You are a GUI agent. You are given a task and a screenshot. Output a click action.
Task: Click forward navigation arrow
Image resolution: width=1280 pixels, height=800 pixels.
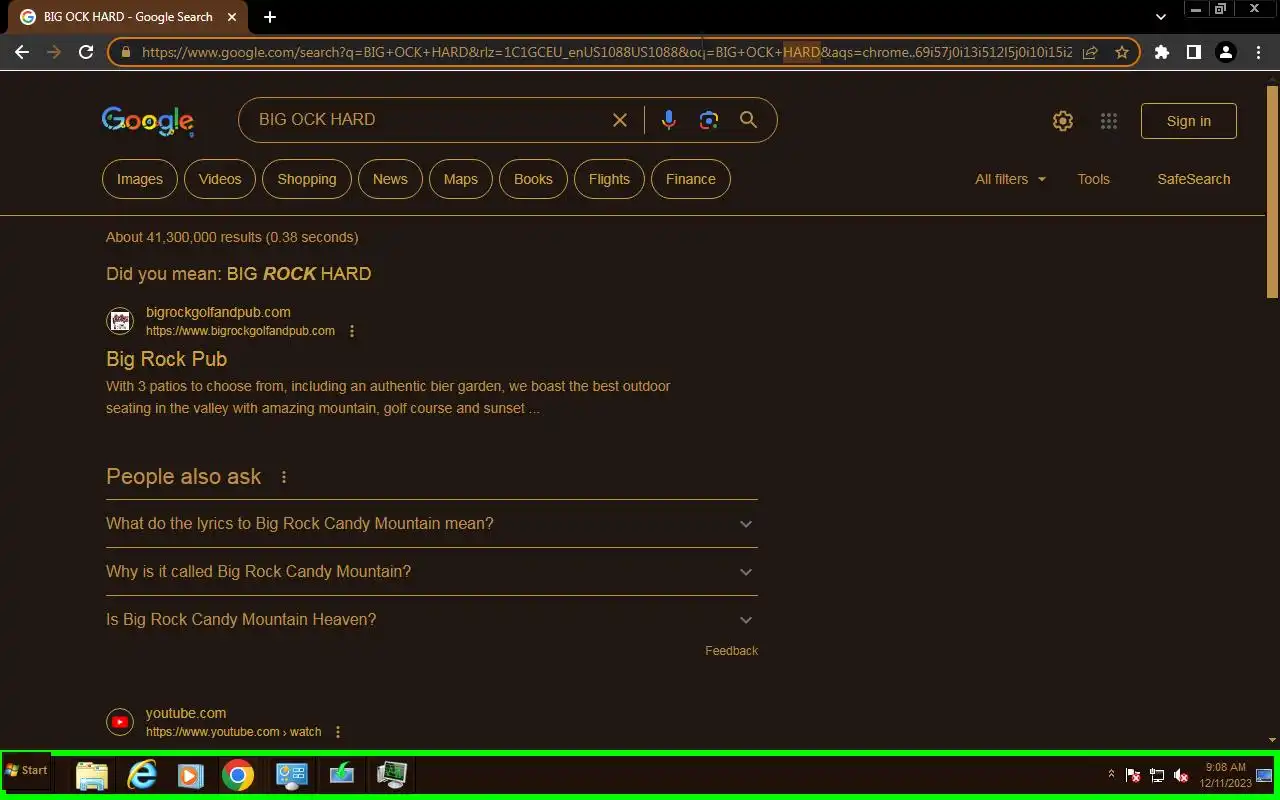(x=54, y=52)
